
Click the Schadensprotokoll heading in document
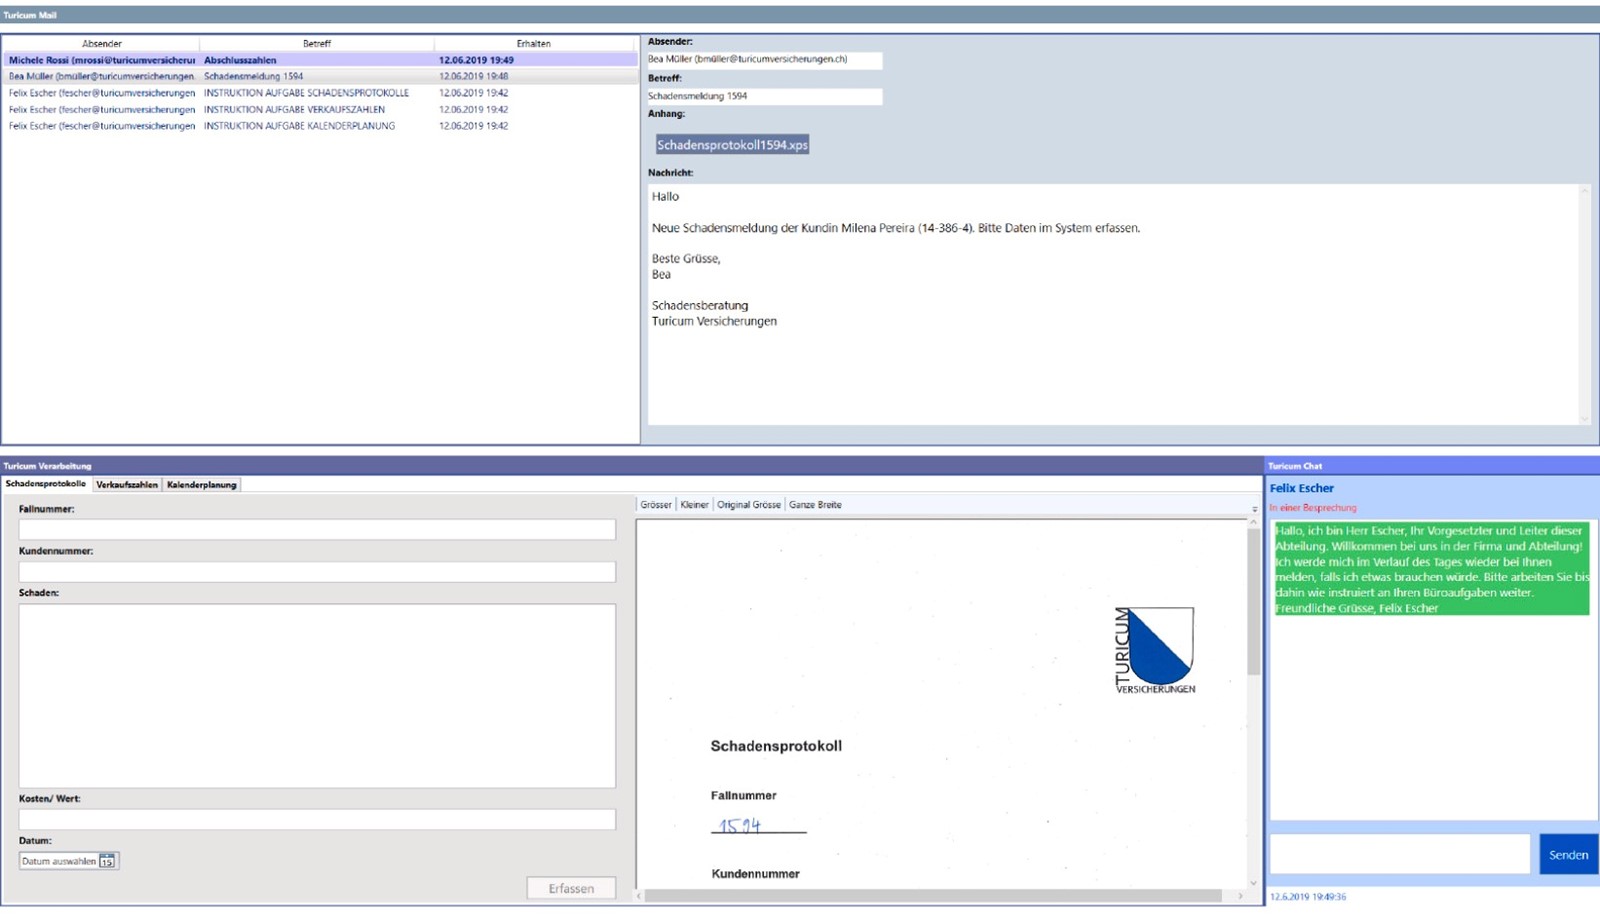pos(776,746)
